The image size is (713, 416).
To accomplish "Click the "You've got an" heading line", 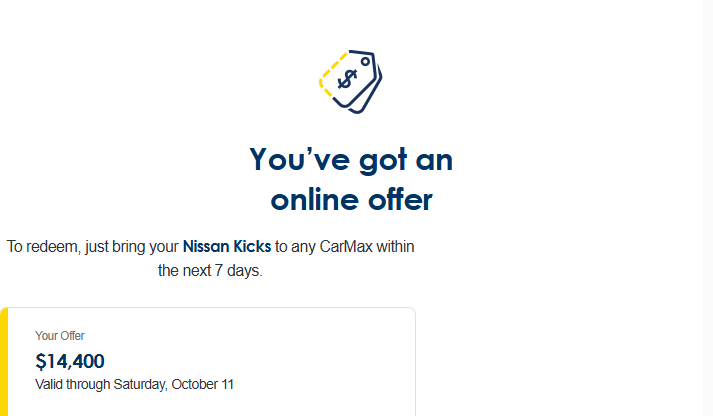I will coord(351,159).
